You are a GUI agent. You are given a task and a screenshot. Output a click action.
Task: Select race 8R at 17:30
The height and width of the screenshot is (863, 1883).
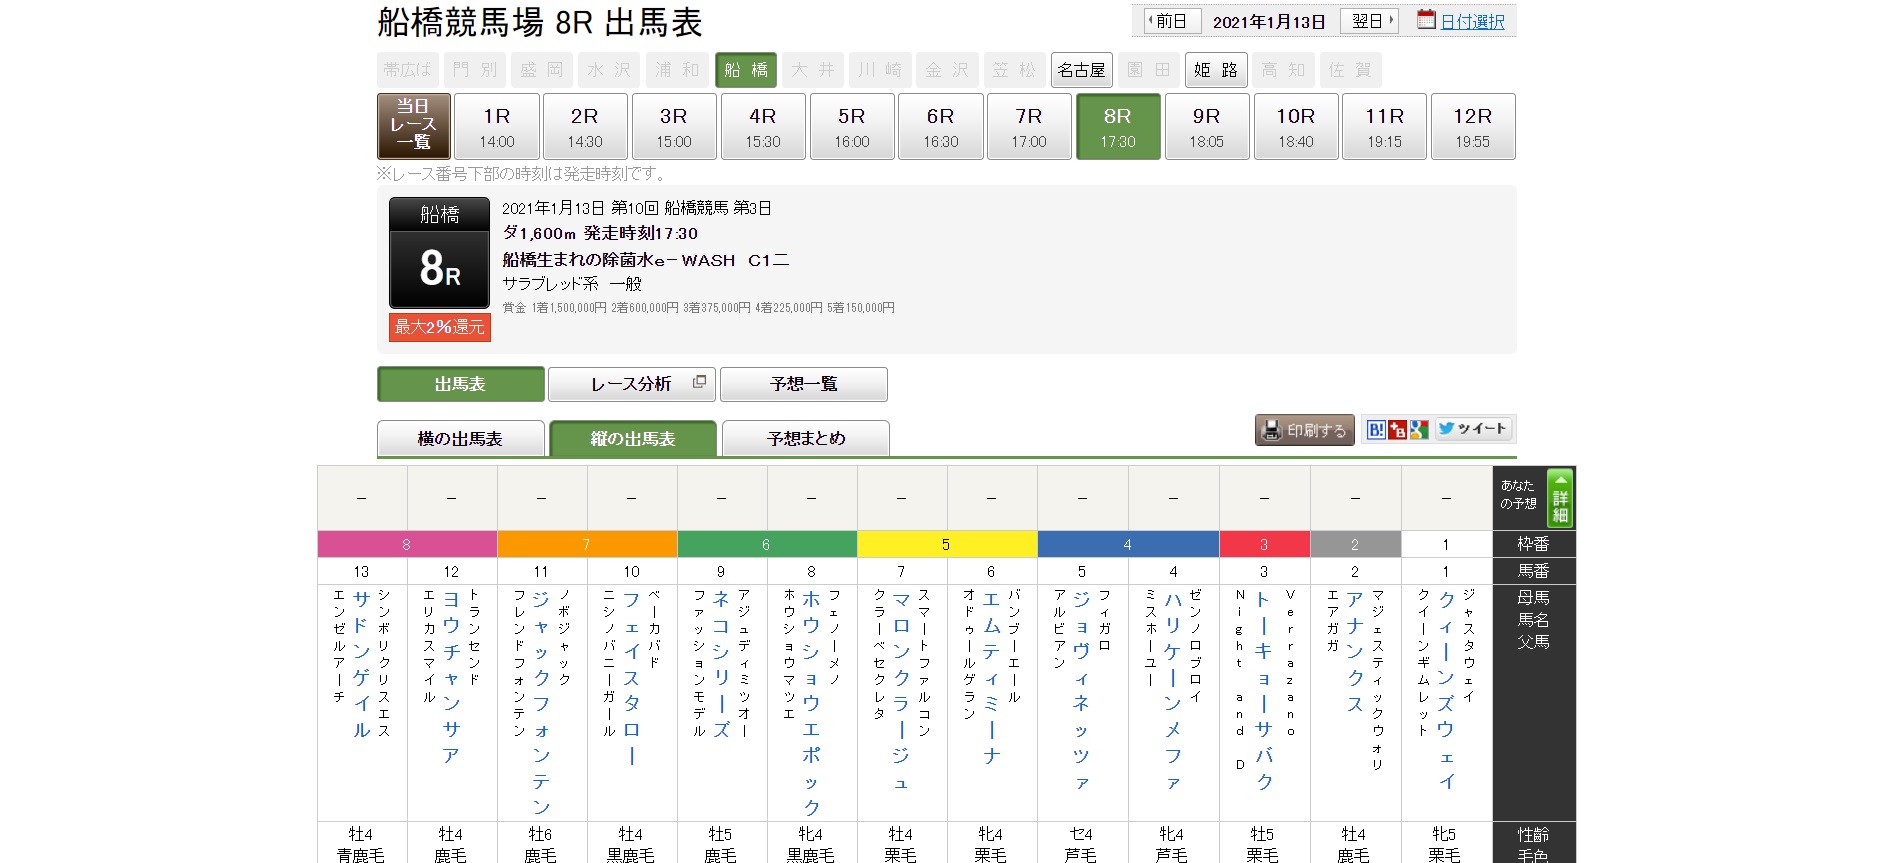[x=1118, y=126]
